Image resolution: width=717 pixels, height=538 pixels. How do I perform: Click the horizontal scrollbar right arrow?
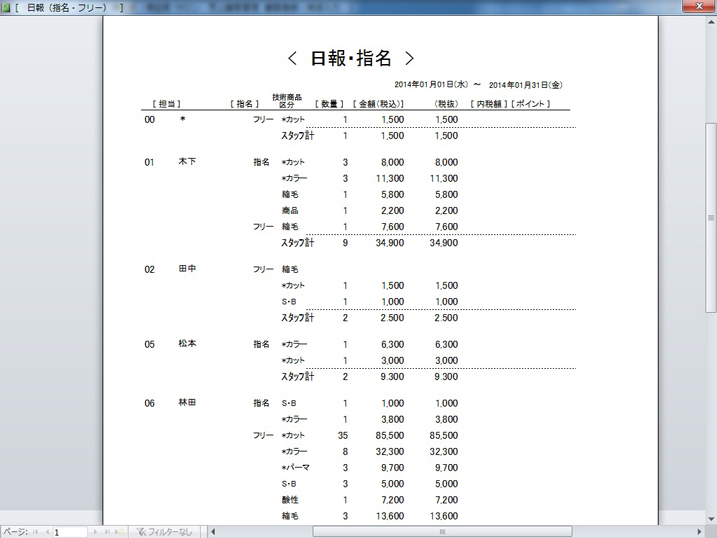[699, 532]
